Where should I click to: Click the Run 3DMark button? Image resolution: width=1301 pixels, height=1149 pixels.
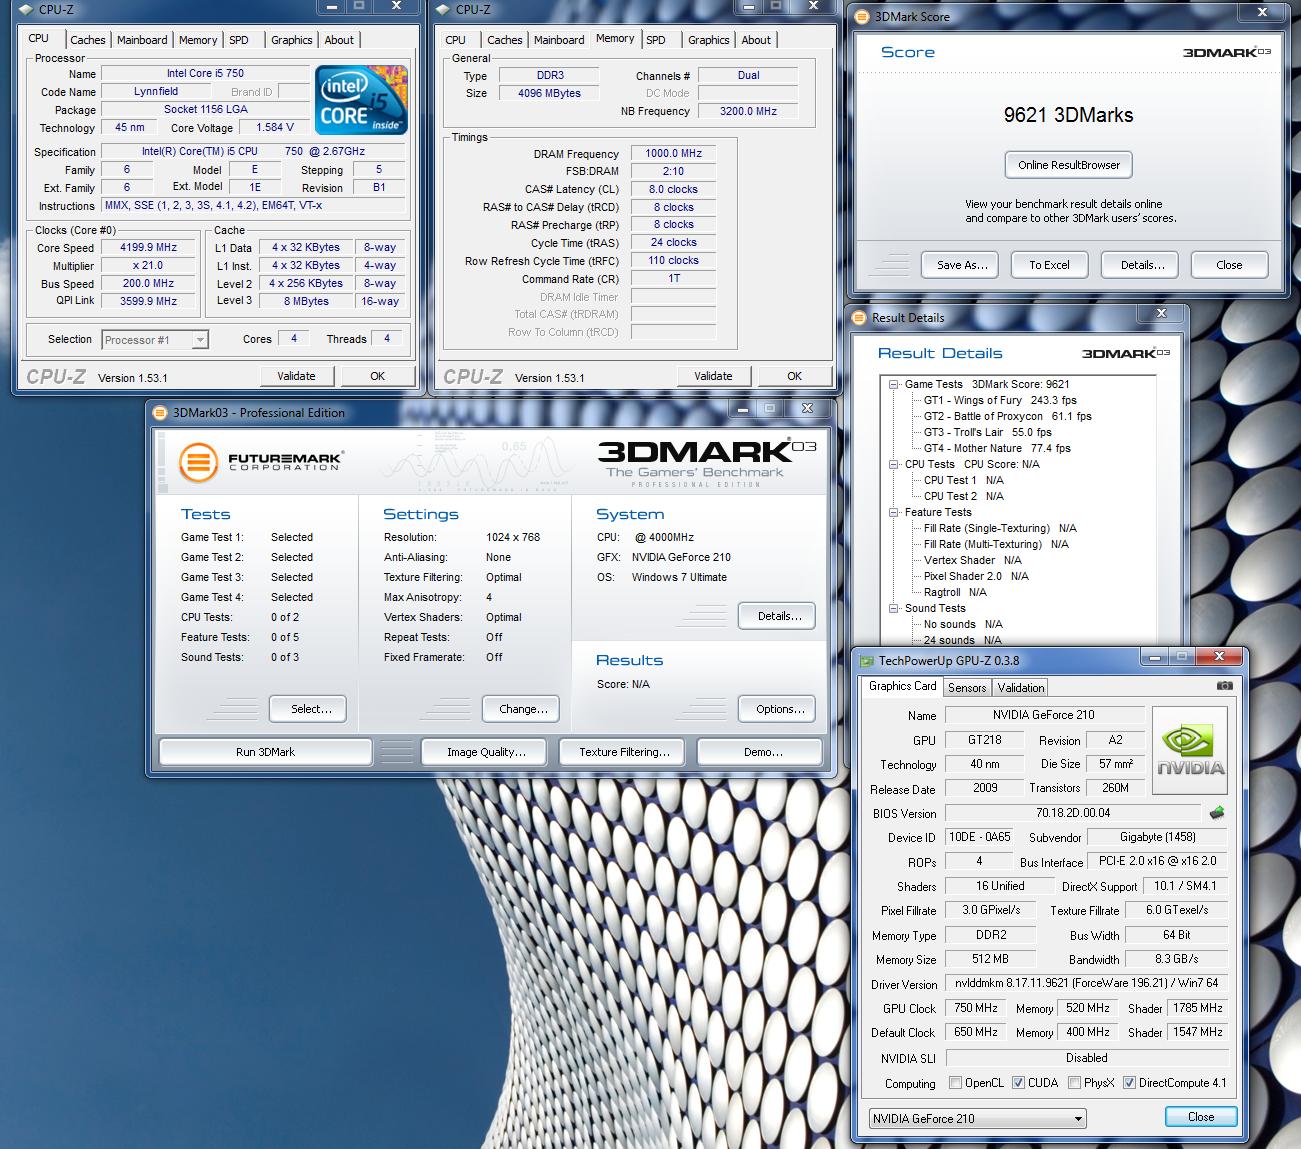coord(265,752)
